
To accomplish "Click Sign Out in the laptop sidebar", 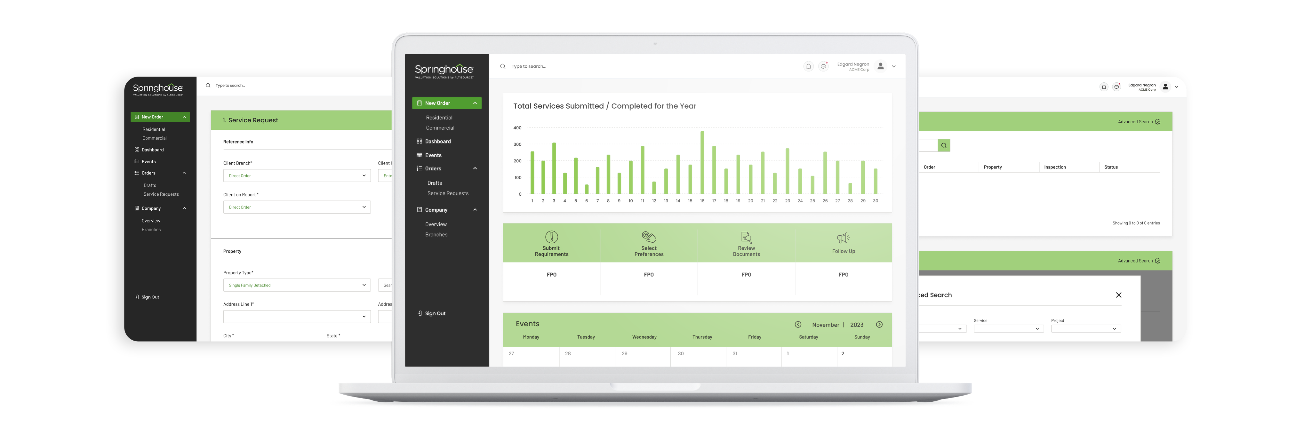I will pos(431,314).
